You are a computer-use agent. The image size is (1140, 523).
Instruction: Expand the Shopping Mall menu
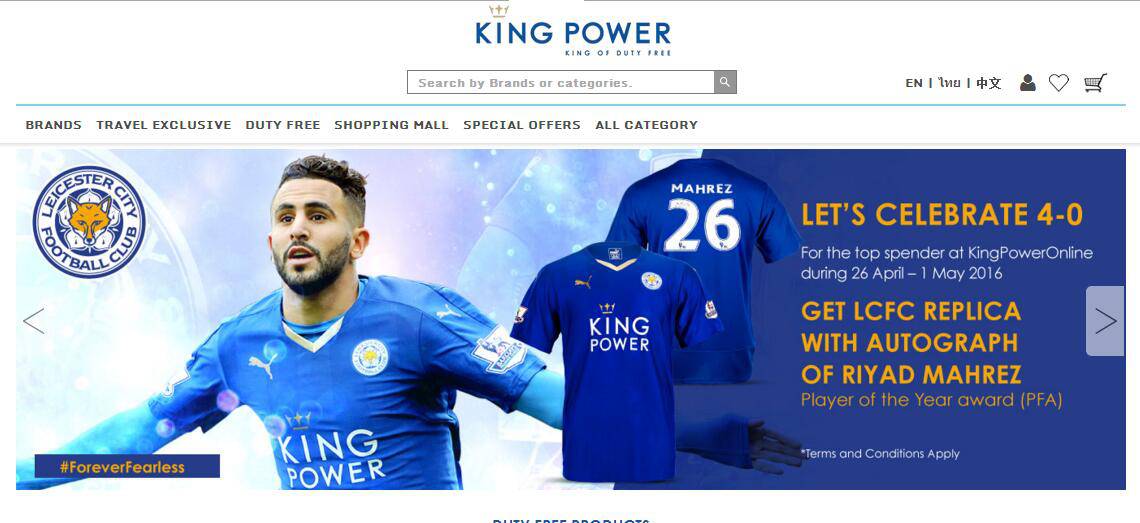pos(391,125)
